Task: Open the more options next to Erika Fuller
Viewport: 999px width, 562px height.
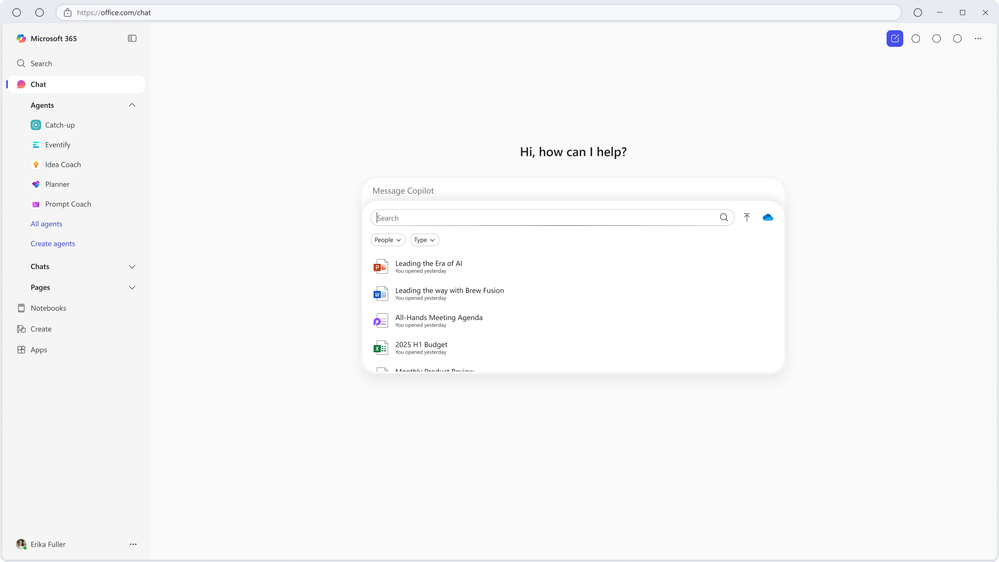Action: point(133,544)
